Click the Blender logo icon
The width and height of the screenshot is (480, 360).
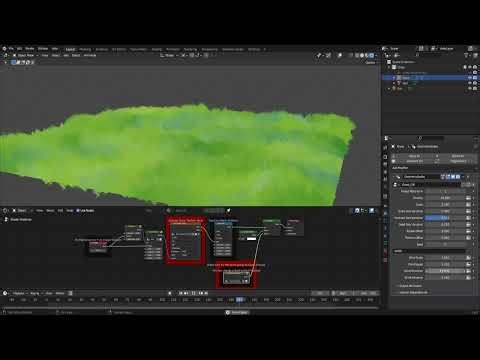pyautogui.click(x=4, y=49)
